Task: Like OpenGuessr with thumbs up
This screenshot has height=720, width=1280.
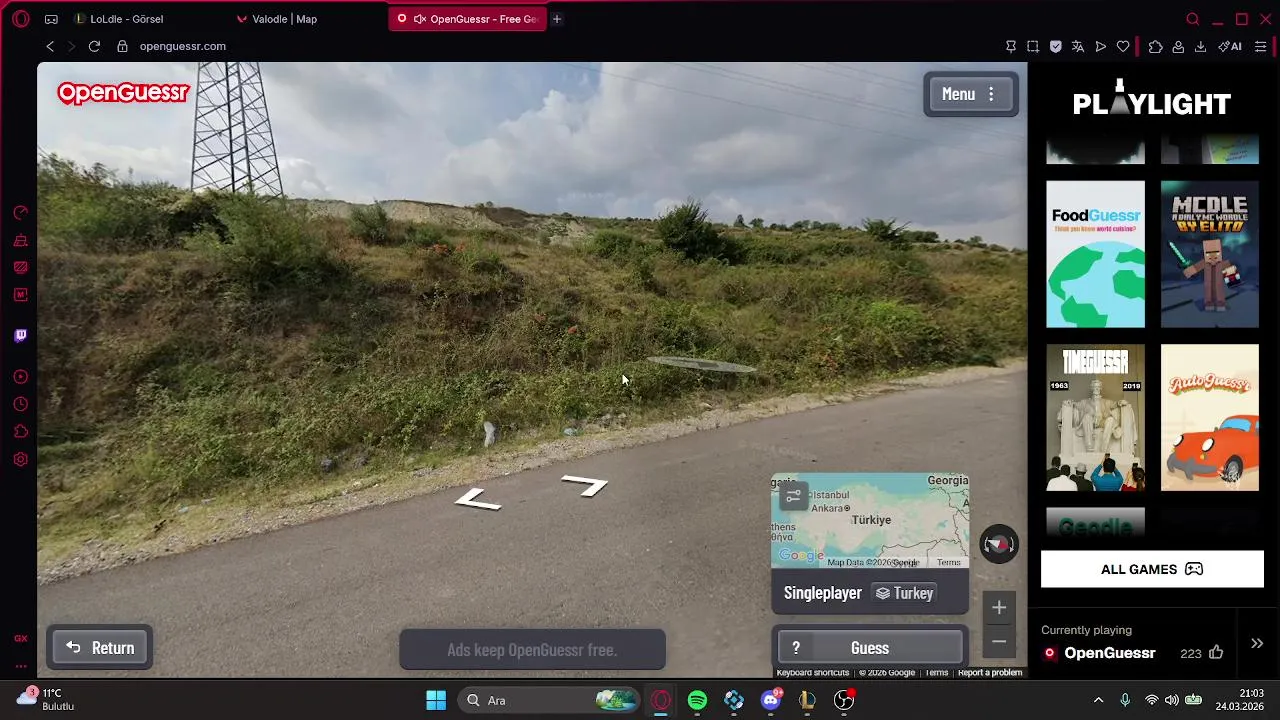Action: pos(1216,653)
